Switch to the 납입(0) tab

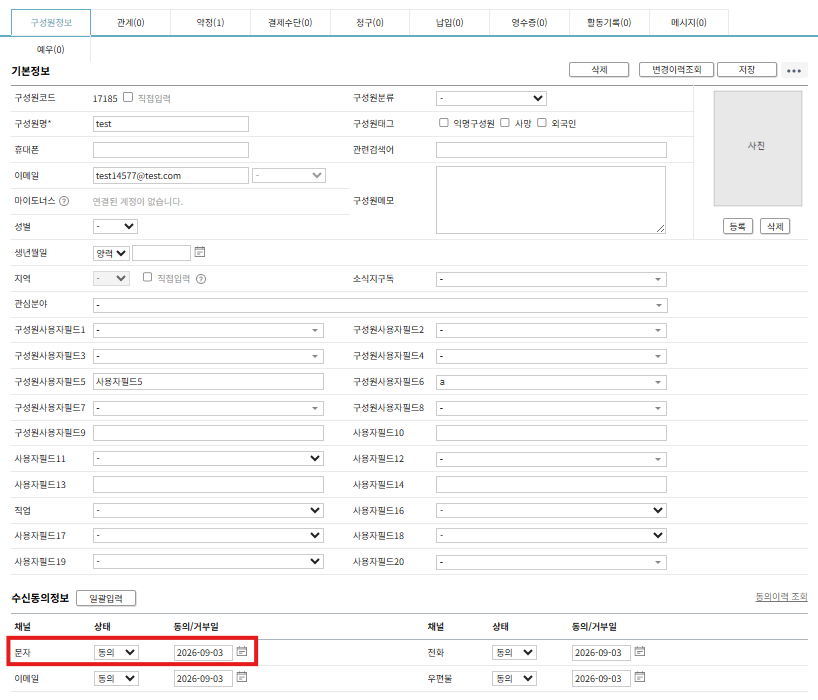(x=450, y=22)
